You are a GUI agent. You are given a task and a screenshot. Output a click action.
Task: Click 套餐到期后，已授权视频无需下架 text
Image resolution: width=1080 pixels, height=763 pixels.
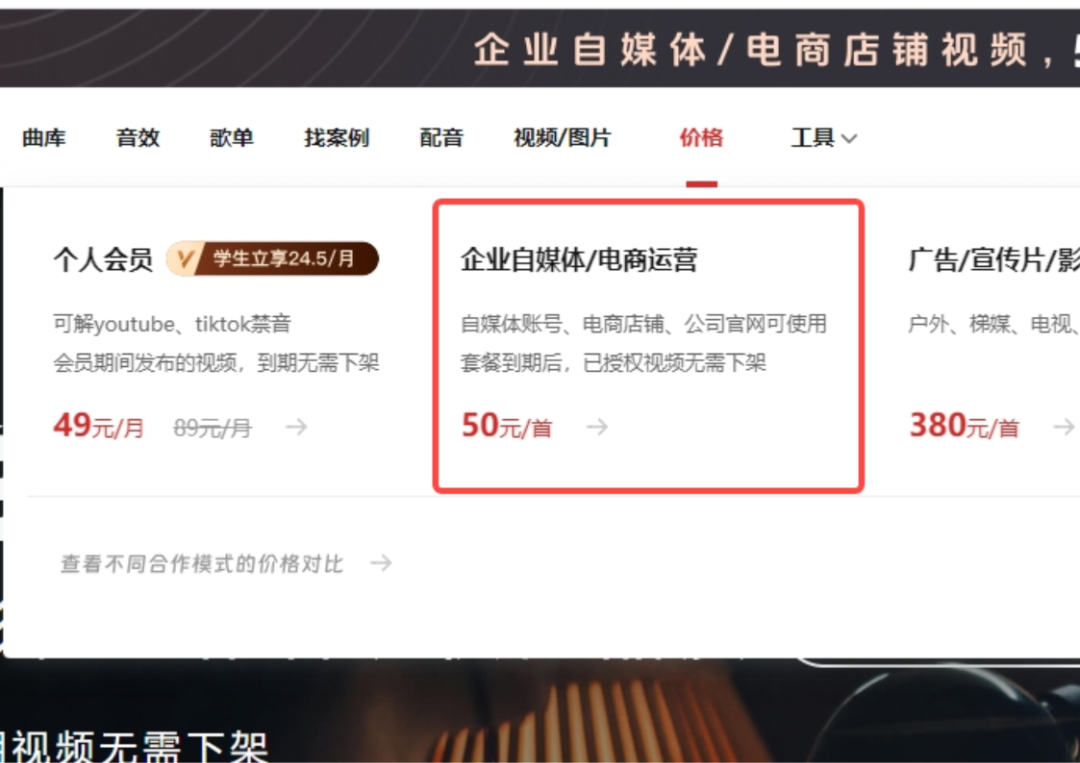[613, 363]
